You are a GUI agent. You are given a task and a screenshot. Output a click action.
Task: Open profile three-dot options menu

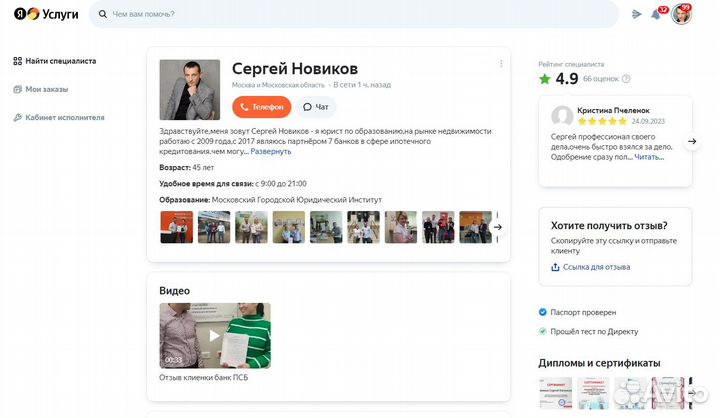tap(501, 64)
